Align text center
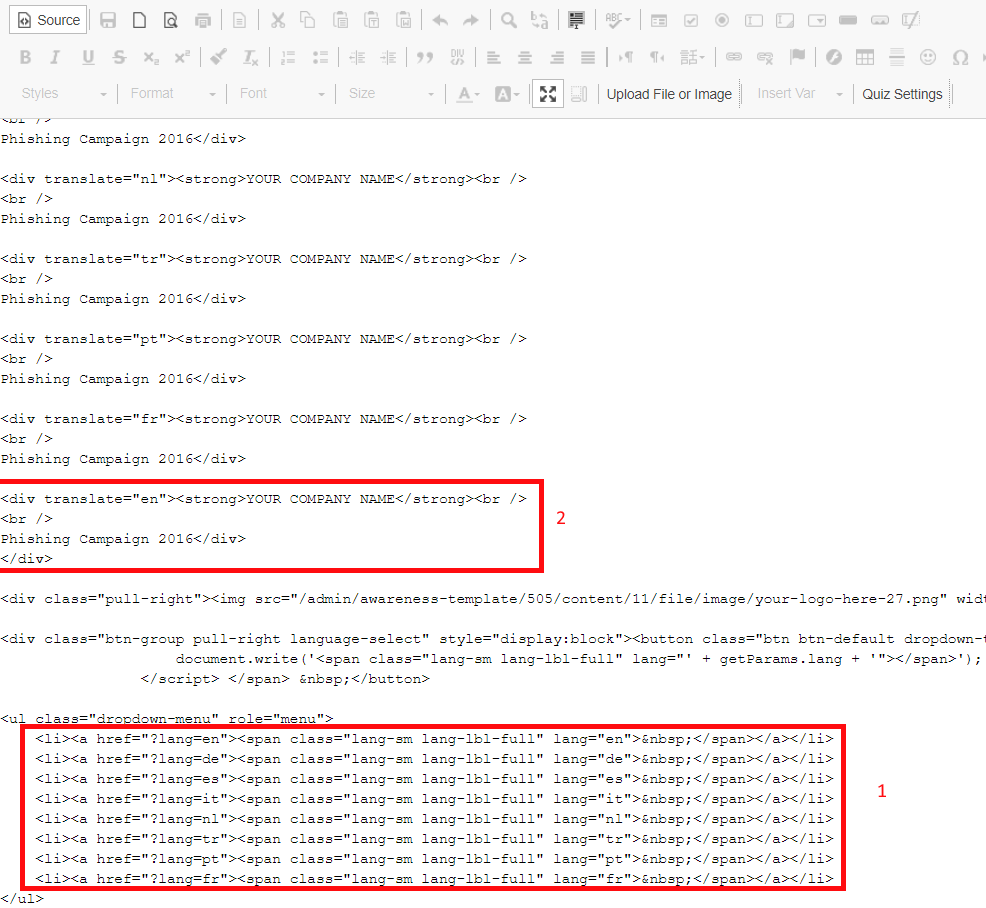Screen dimensions: 986x908 point(524,57)
